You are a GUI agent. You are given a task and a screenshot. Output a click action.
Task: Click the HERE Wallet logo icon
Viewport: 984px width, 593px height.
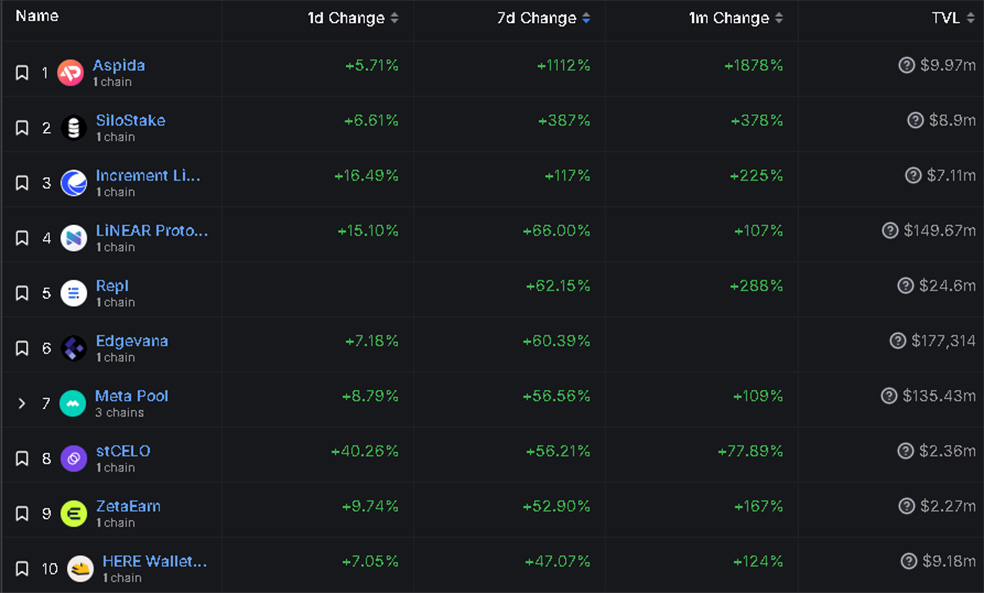(x=80, y=569)
